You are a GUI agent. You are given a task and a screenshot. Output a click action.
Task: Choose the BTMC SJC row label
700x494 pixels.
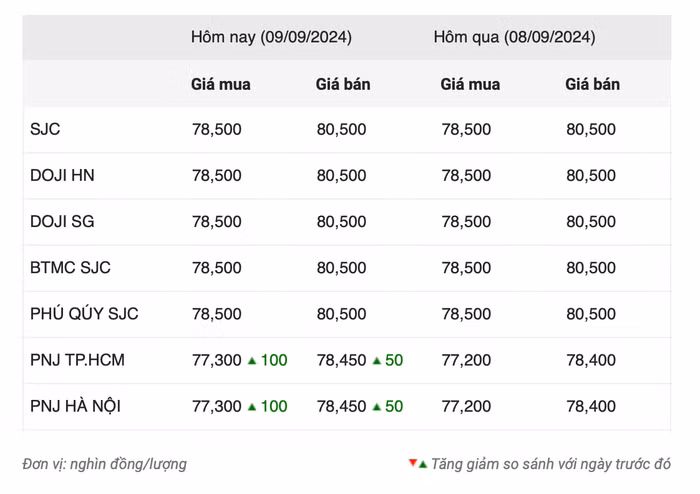click(70, 267)
